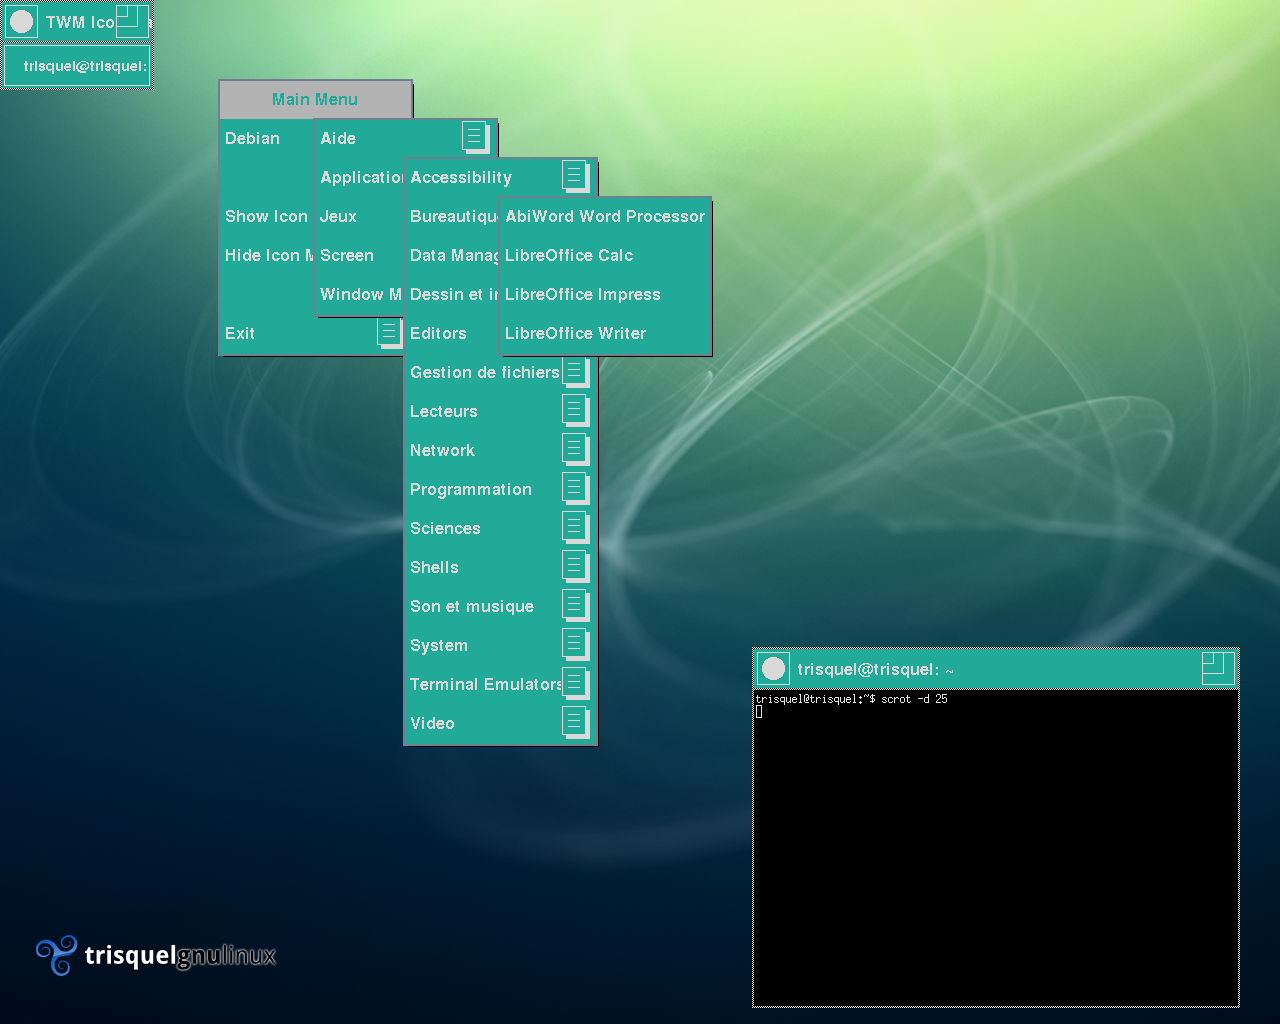
Task: Select trisquel@trisquel entry in Icon Manager
Action: coord(78,66)
